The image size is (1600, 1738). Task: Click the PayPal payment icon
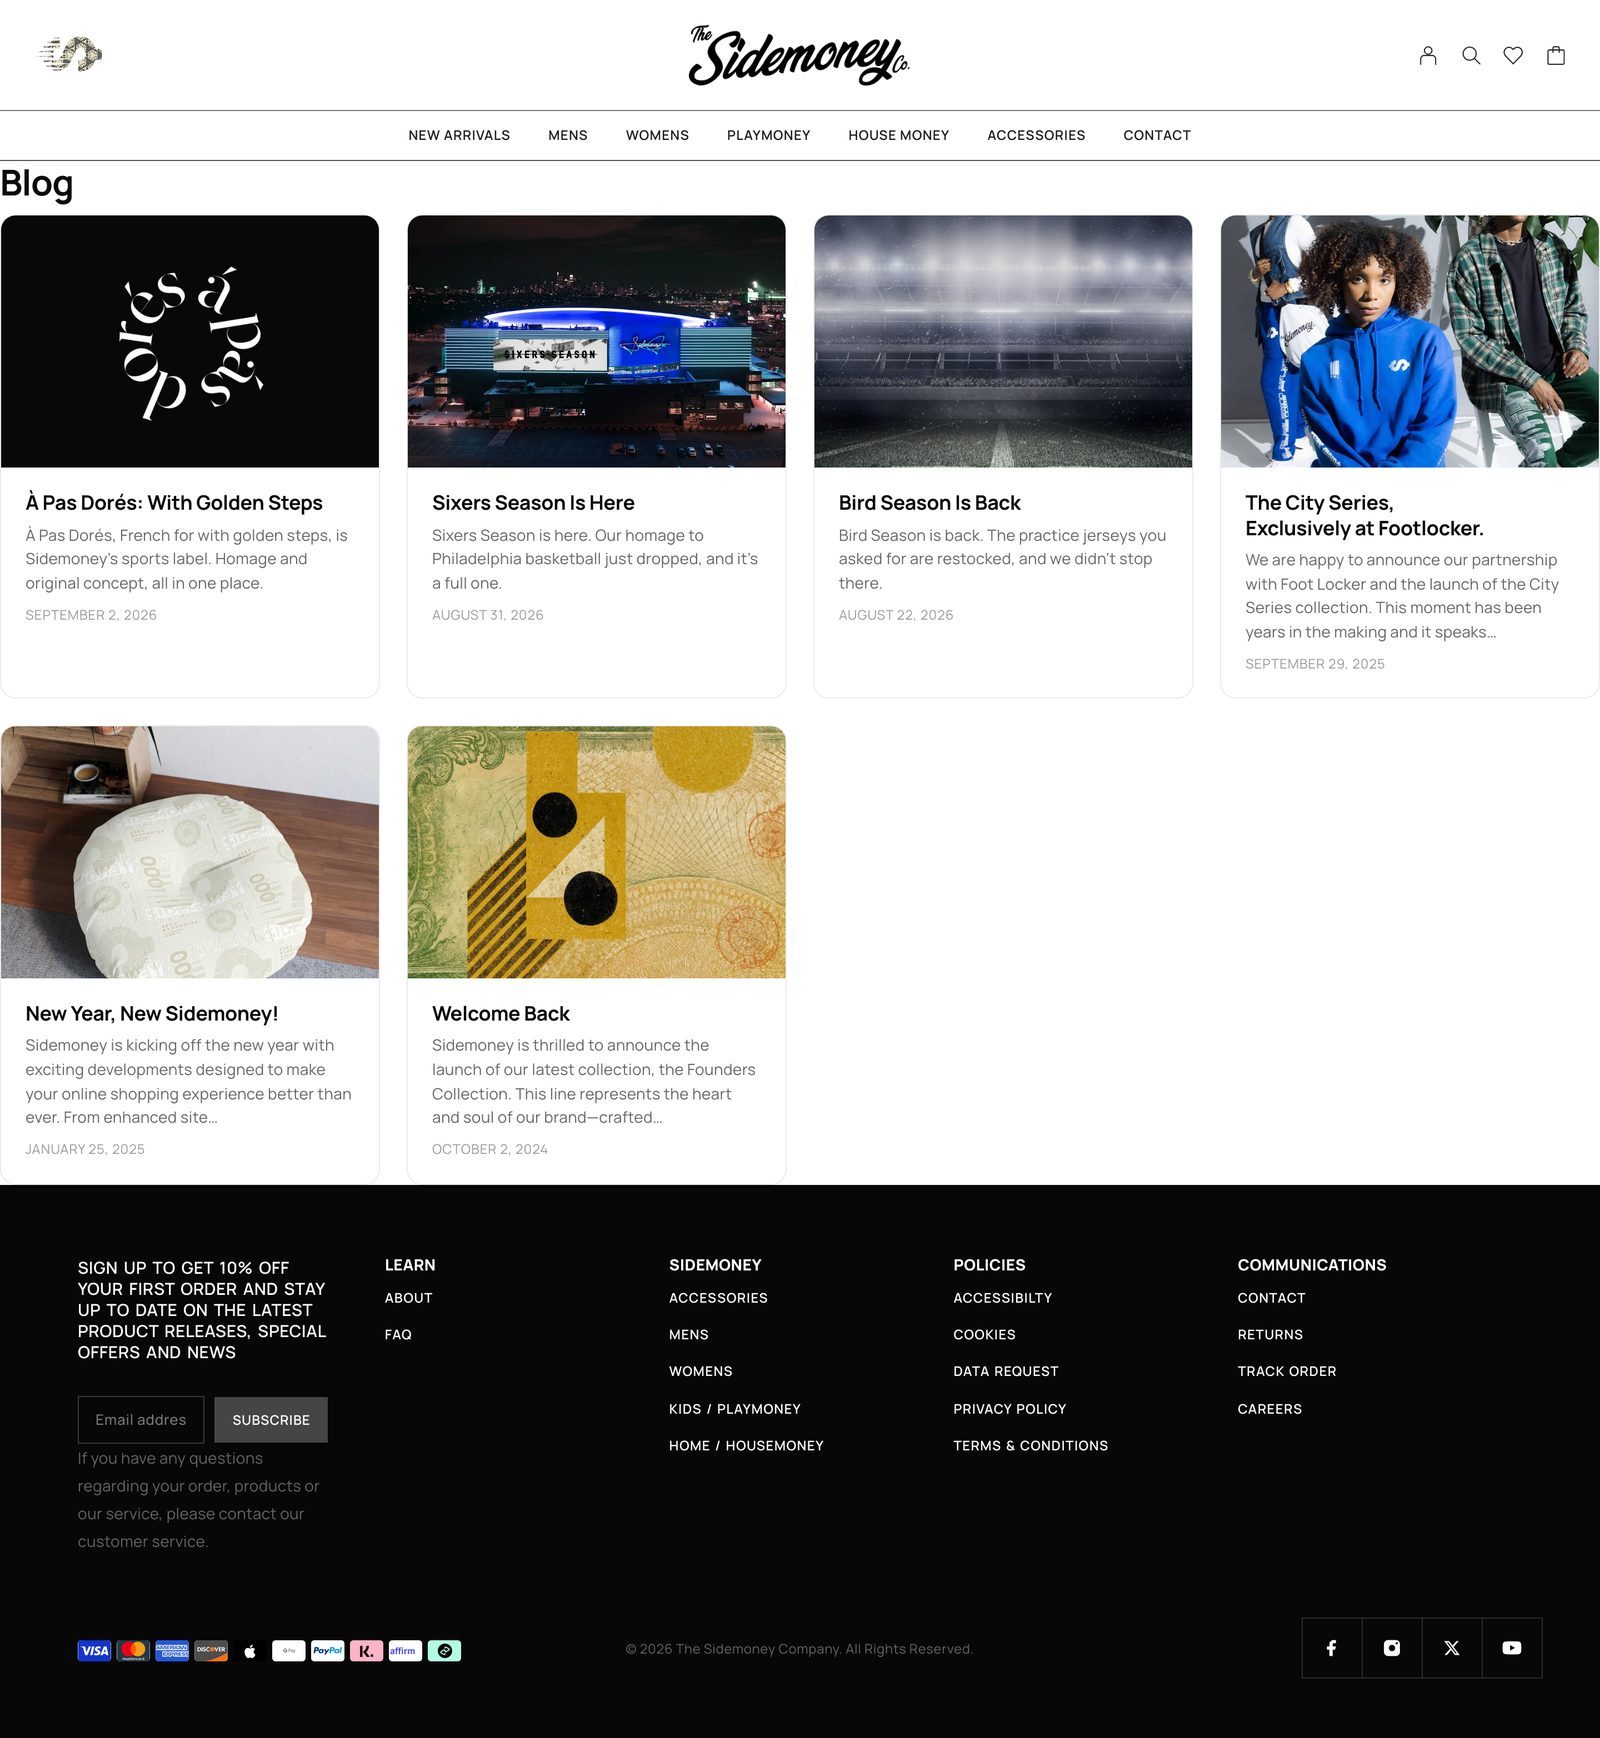click(328, 1650)
